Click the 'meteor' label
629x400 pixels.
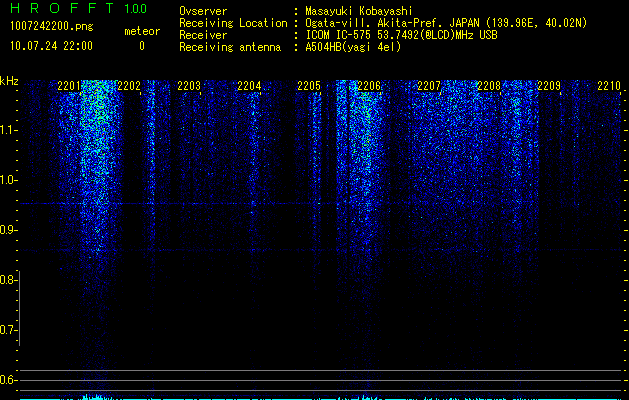click(x=142, y=31)
